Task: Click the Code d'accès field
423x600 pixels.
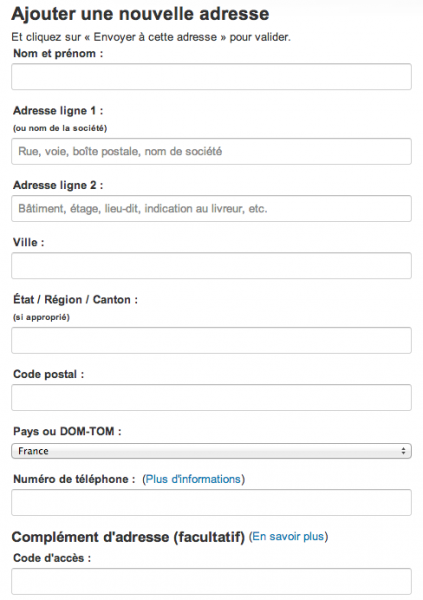Action: coord(211,581)
